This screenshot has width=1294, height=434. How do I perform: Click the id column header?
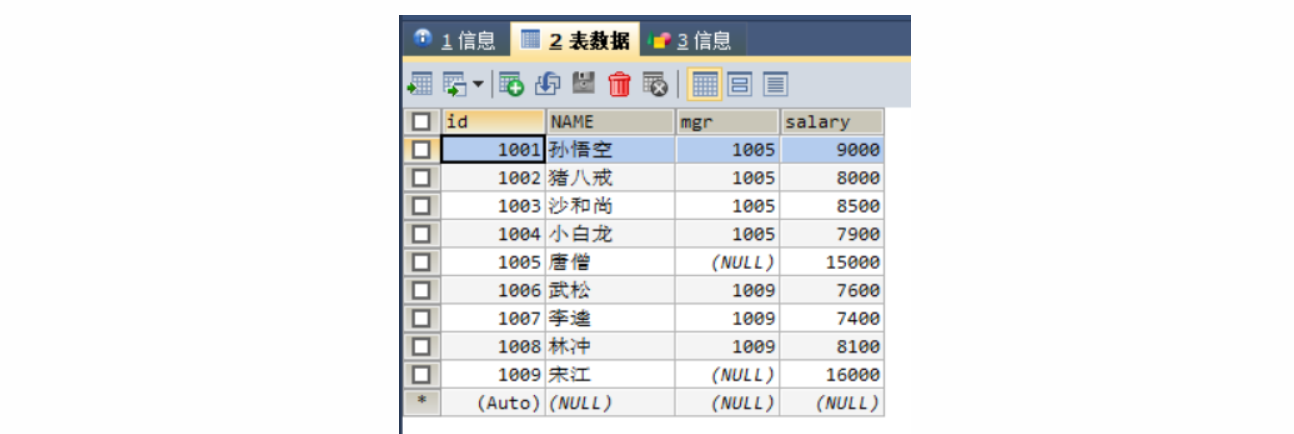tap(493, 122)
